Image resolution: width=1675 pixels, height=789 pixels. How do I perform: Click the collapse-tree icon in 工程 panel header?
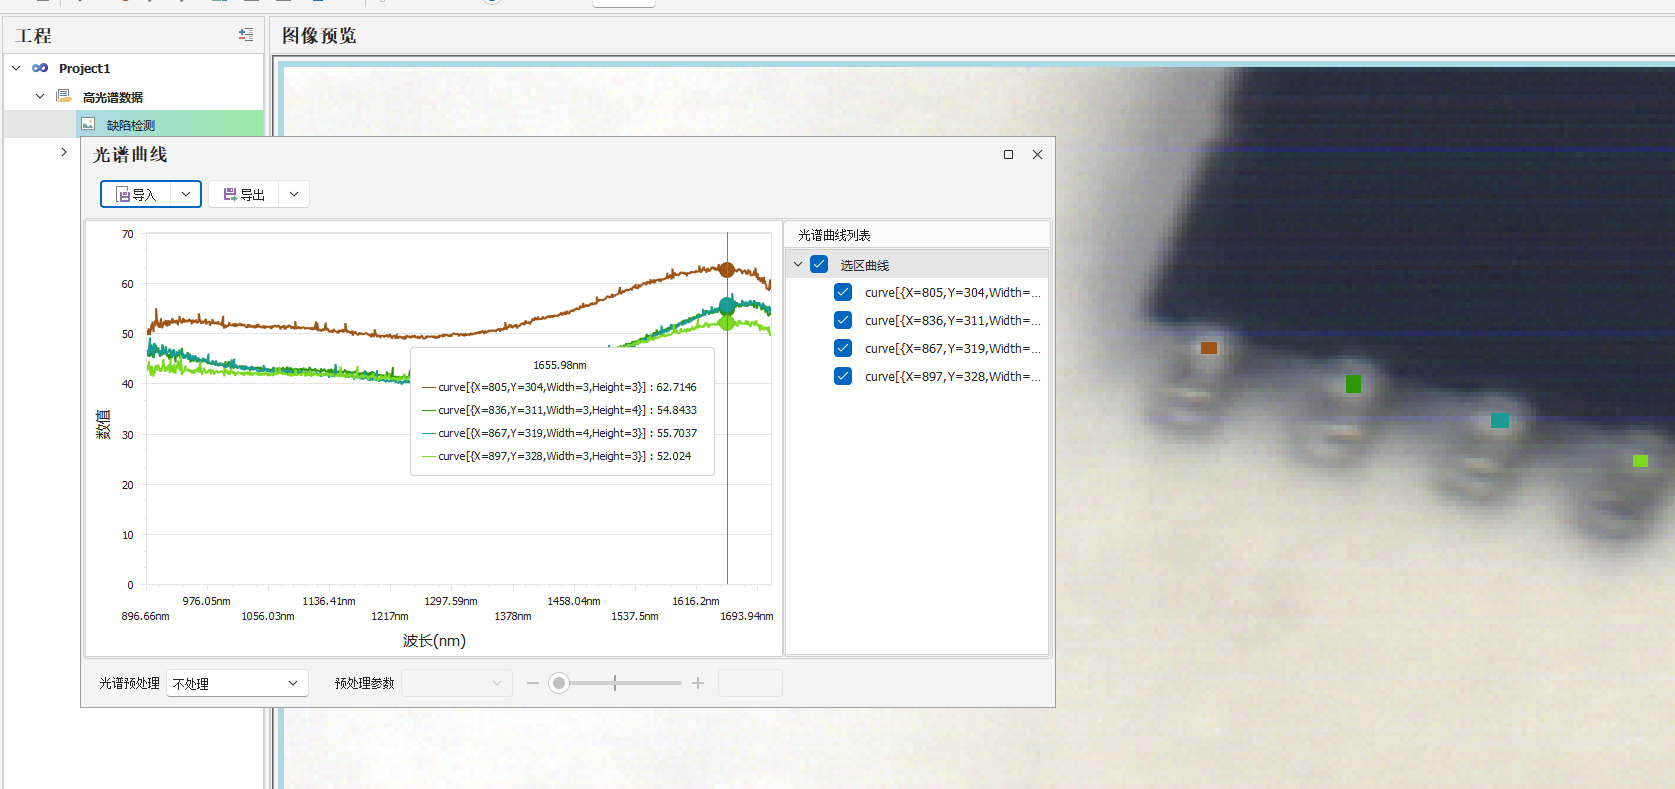click(x=245, y=35)
